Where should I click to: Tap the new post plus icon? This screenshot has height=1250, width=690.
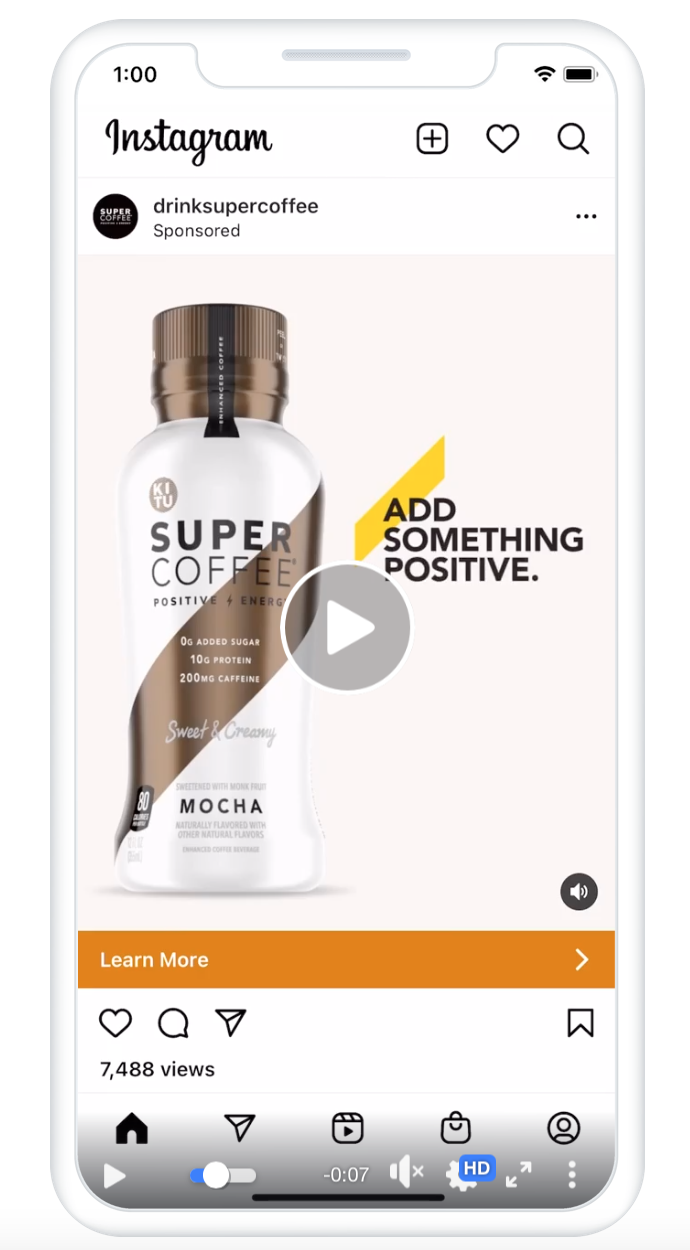pos(432,139)
